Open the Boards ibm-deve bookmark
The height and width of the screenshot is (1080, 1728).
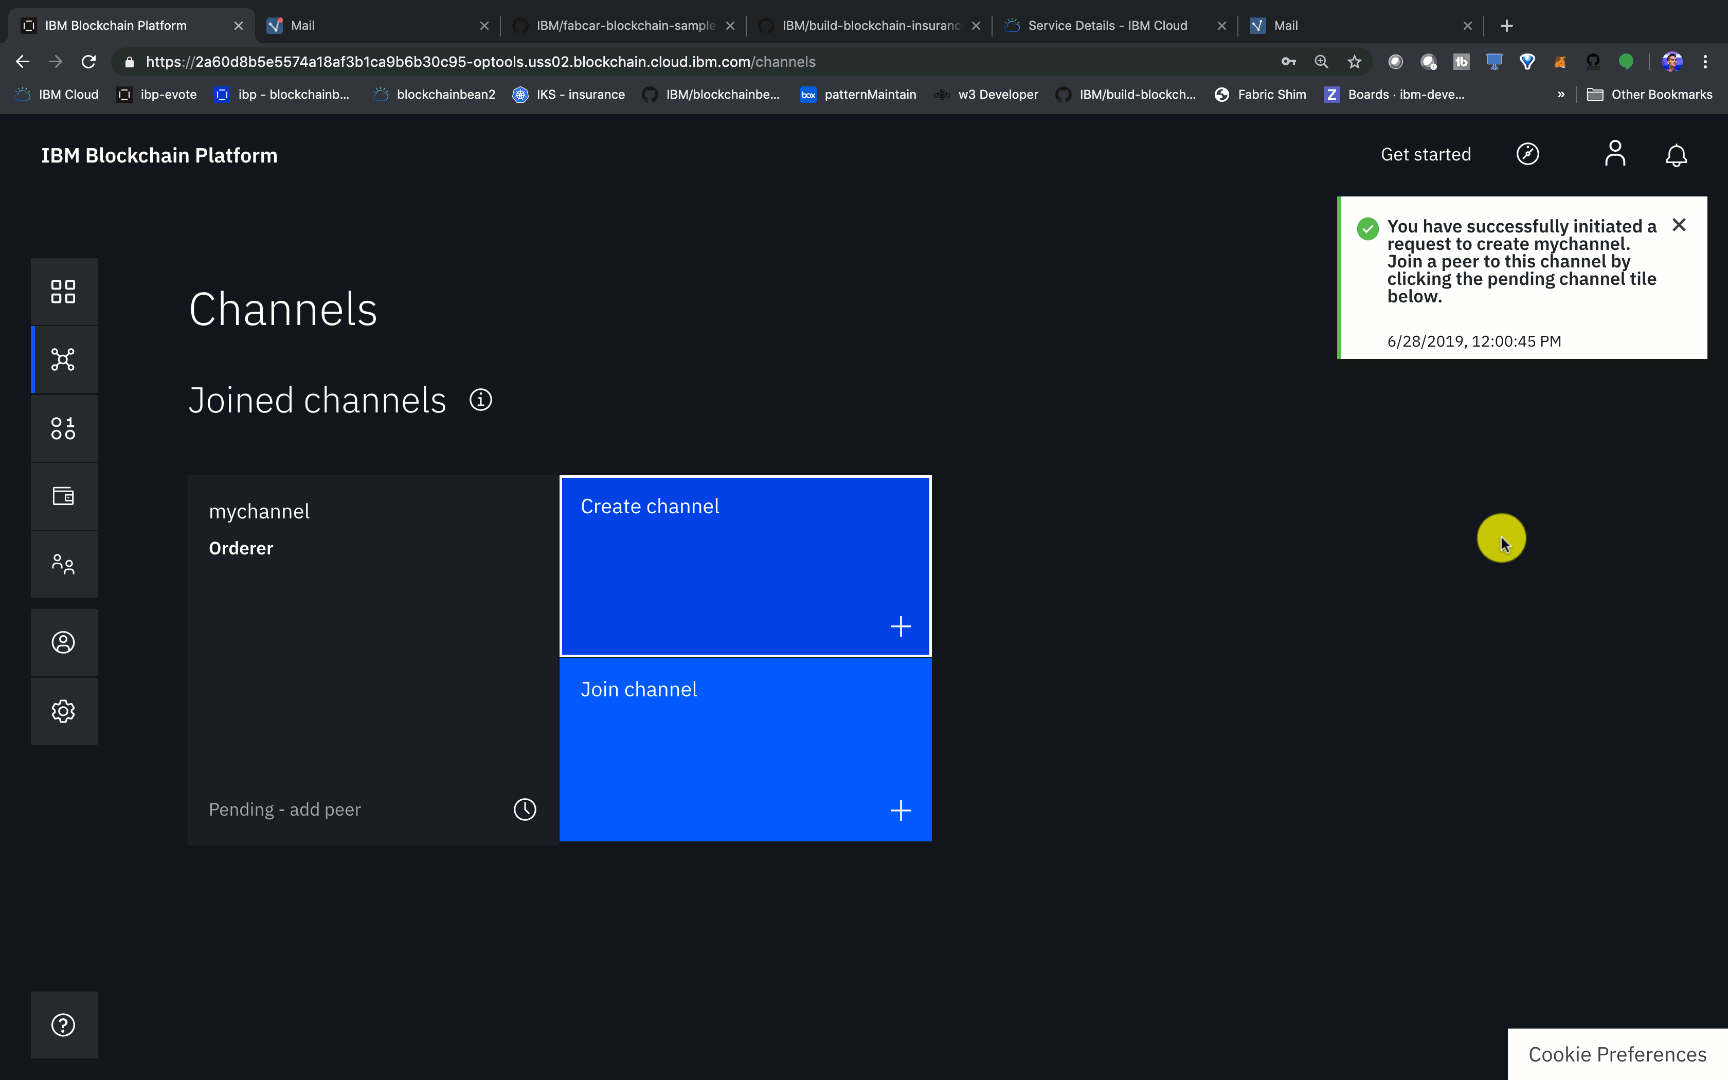(1394, 95)
